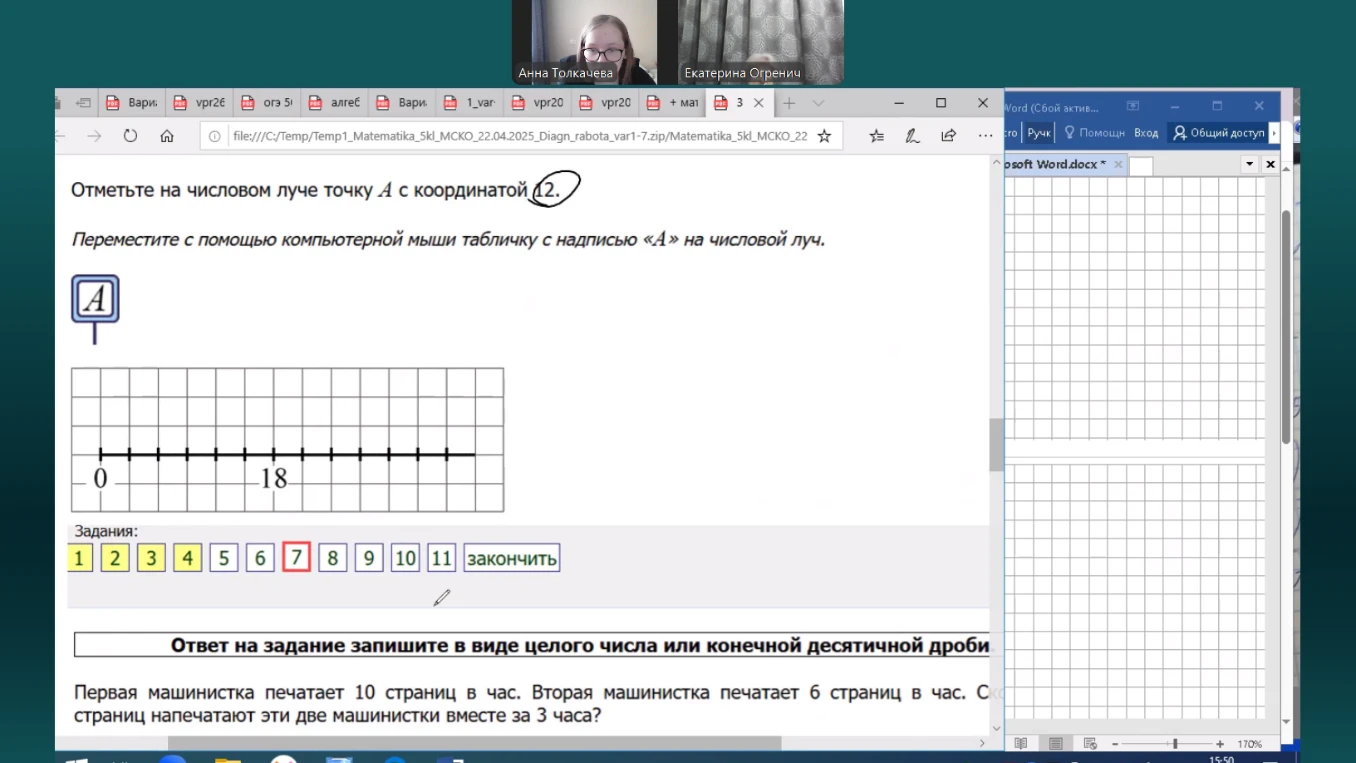Go to task 10

[405, 558]
